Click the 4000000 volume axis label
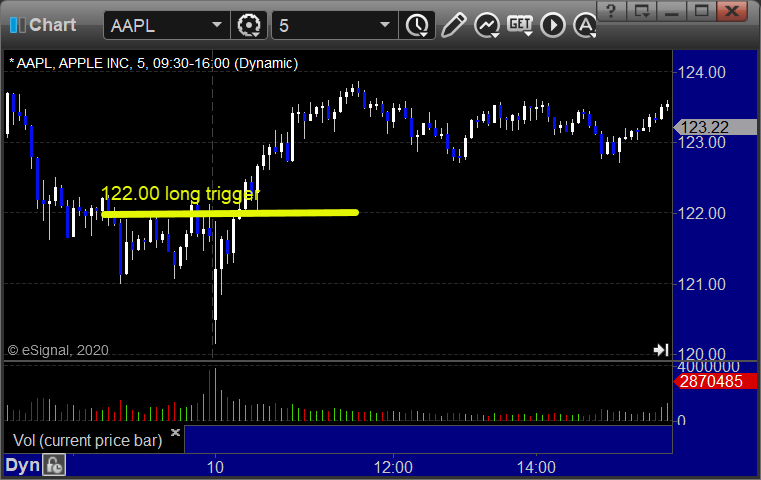This screenshot has width=761, height=480. [708, 366]
